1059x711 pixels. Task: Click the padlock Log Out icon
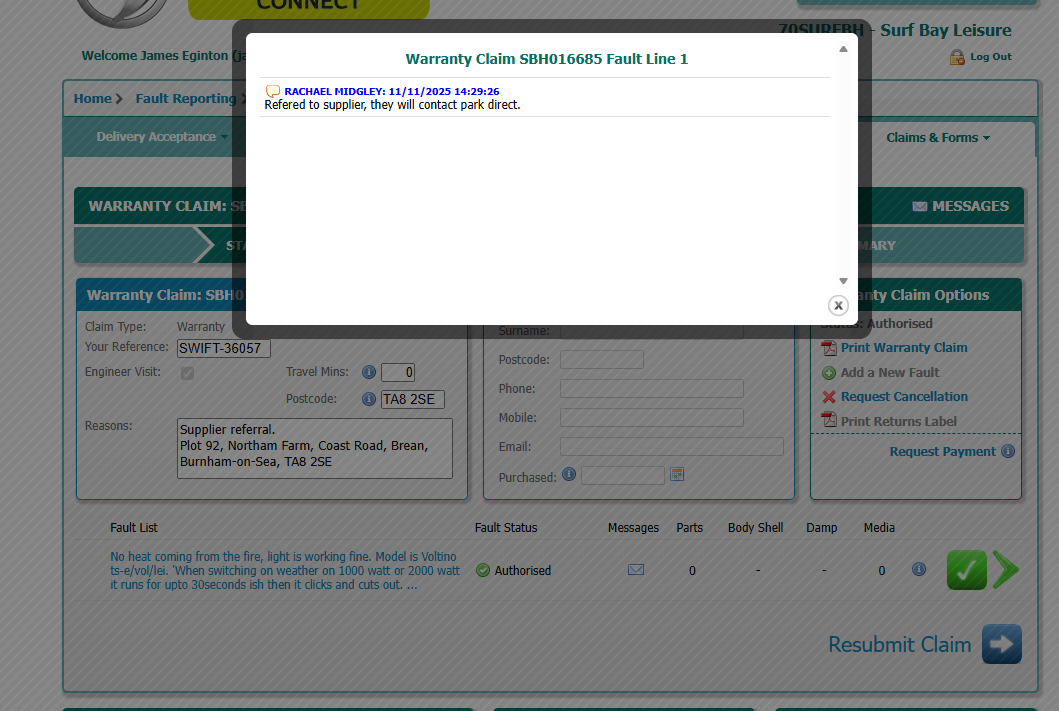pos(956,57)
